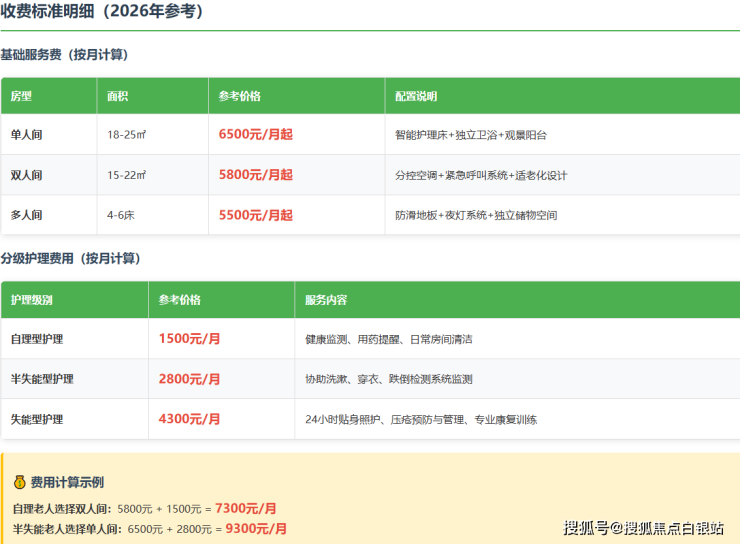This screenshot has width=740, height=544.
Task: Select the 单人间 row label
Action: click(27, 134)
